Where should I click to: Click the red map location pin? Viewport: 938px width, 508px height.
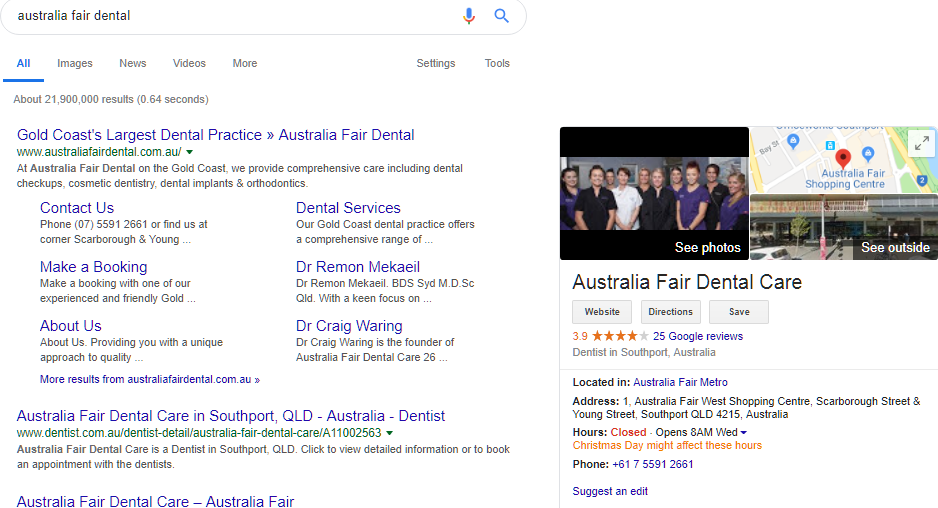pyautogui.click(x=842, y=158)
